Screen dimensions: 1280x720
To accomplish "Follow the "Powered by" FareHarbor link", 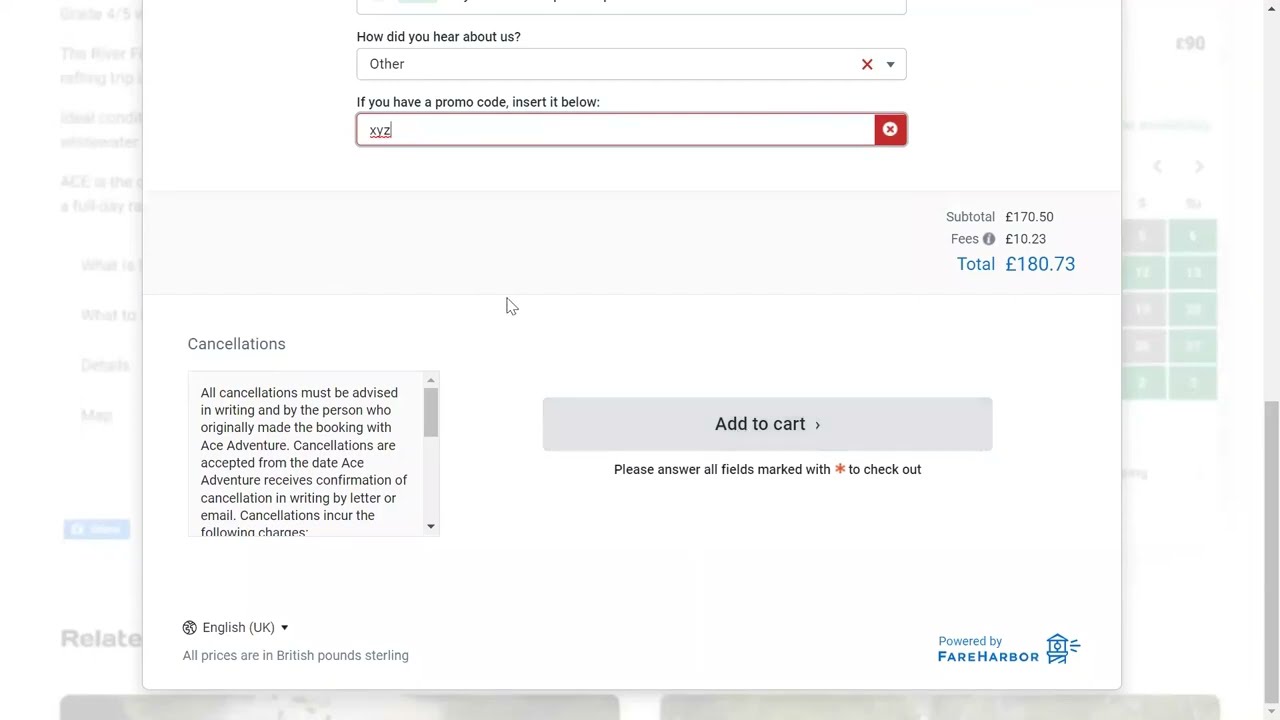I will [x=988, y=649].
